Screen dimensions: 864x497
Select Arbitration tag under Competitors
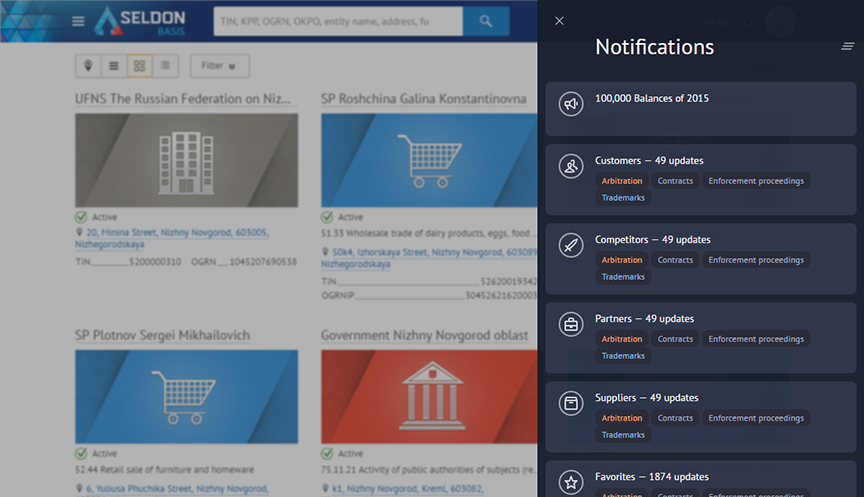click(x=622, y=260)
